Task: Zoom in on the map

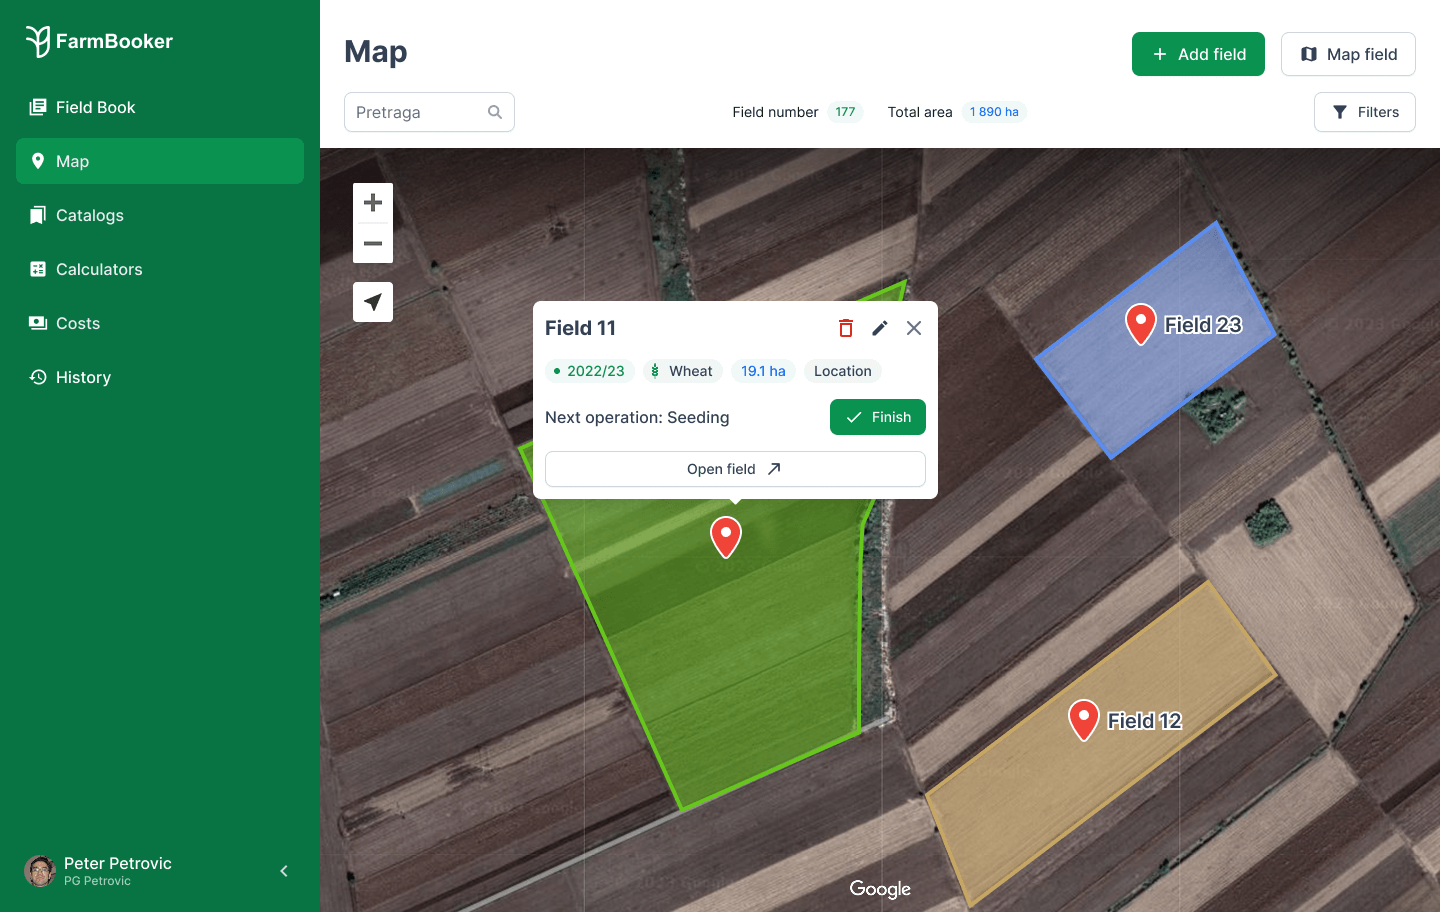Action: 373,203
